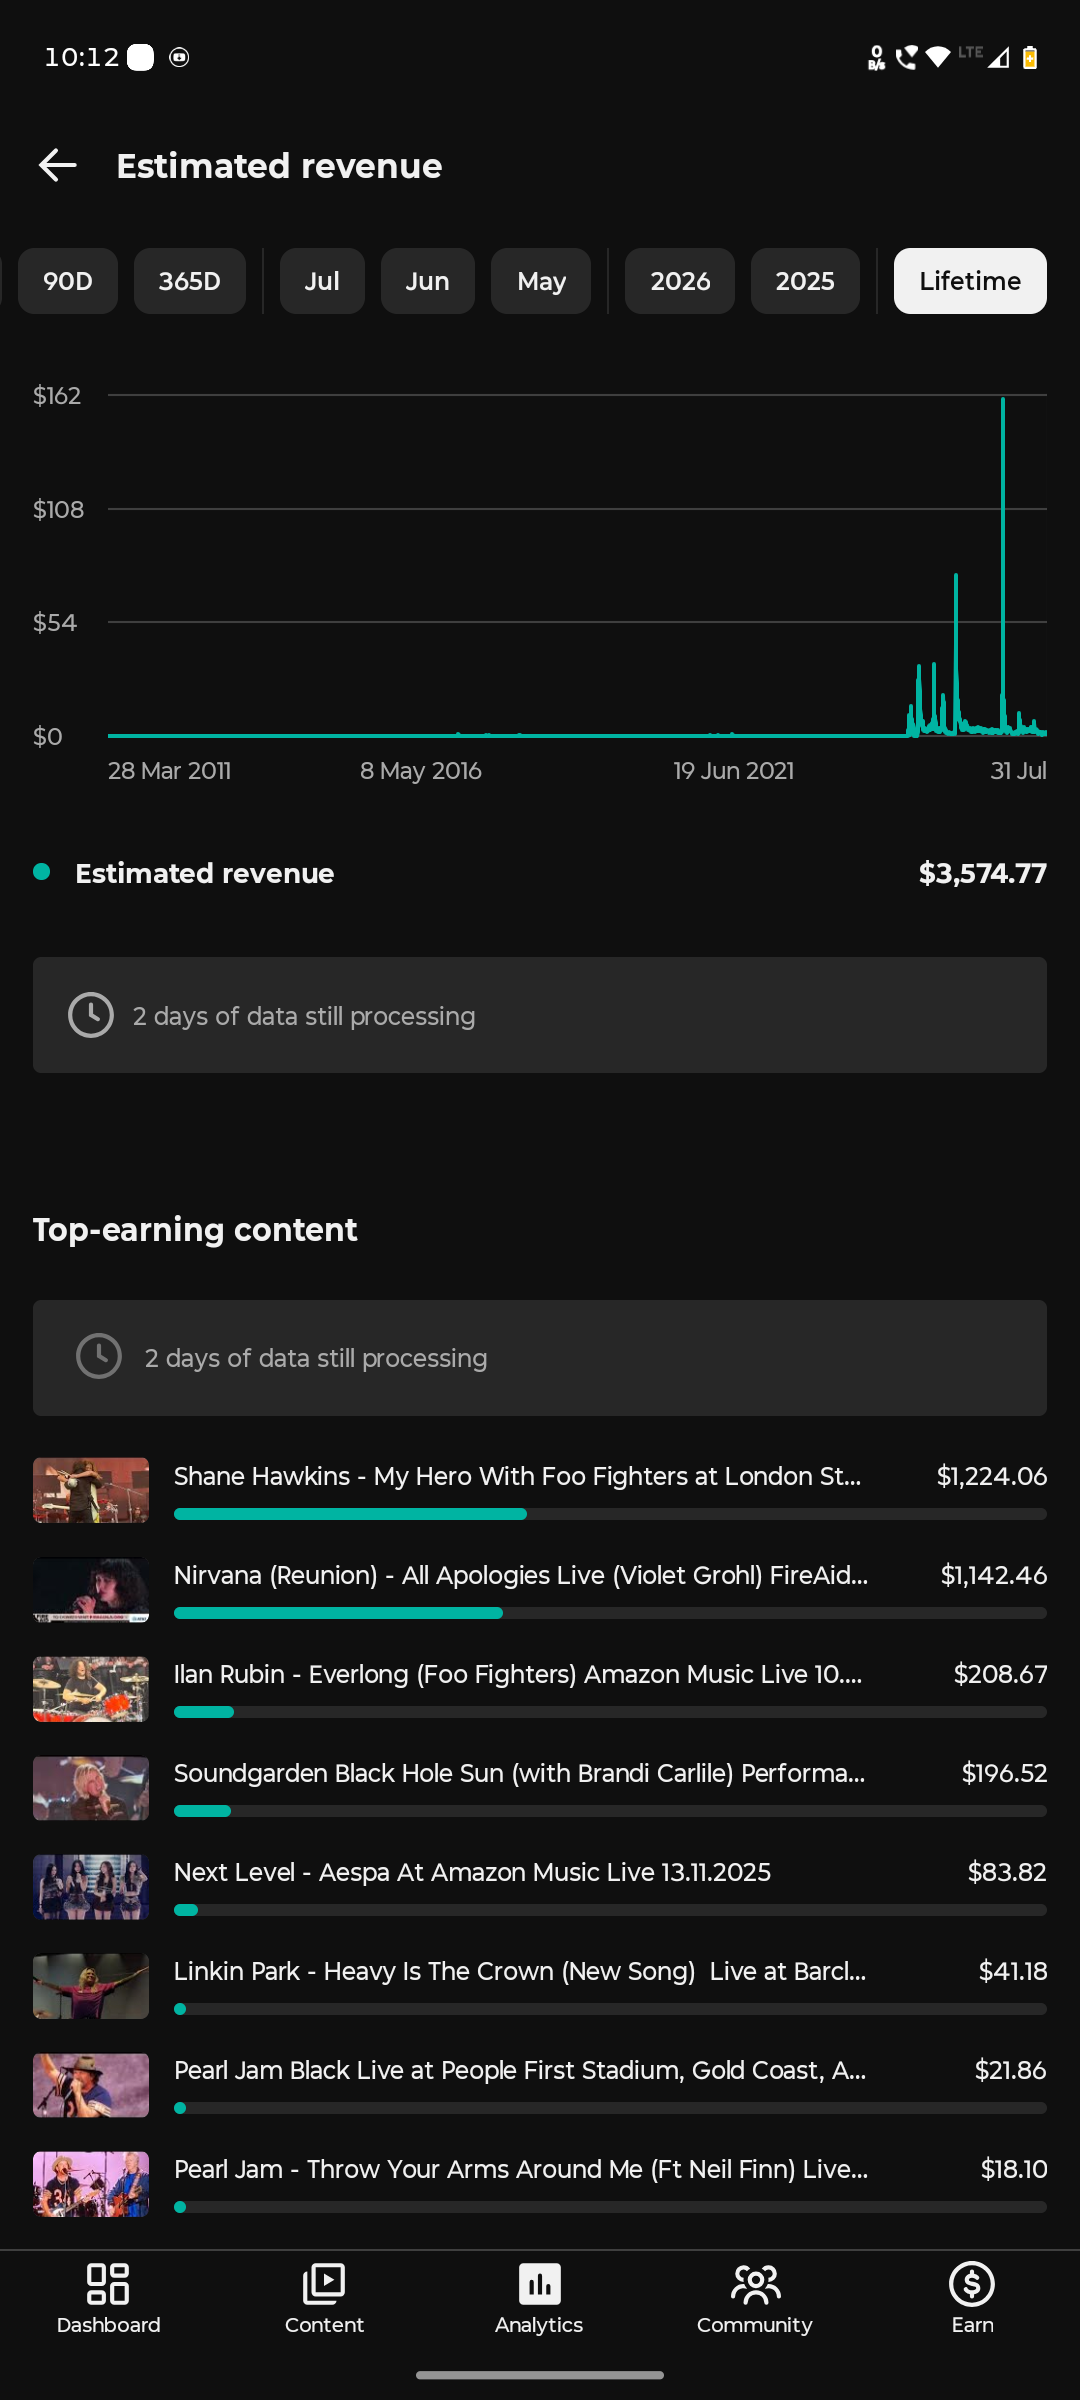Tap the Earn dollar icon
The height and width of the screenshot is (2400, 1080).
(x=972, y=2284)
